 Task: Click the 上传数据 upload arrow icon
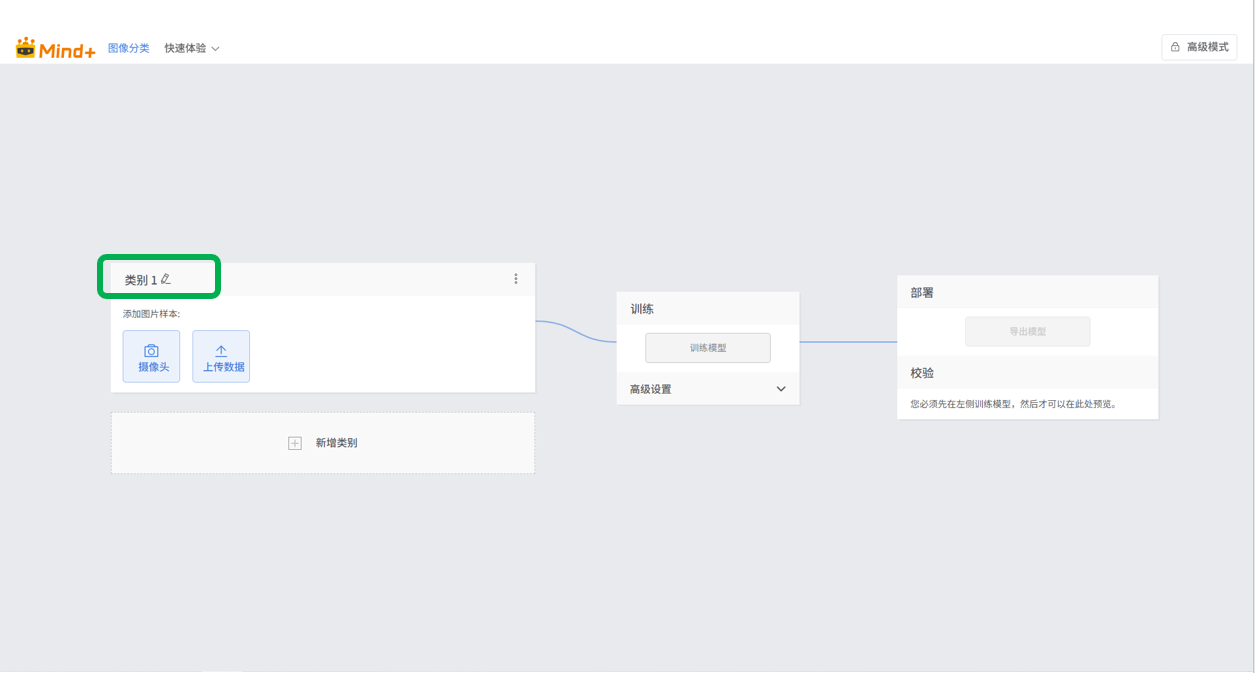[221, 351]
